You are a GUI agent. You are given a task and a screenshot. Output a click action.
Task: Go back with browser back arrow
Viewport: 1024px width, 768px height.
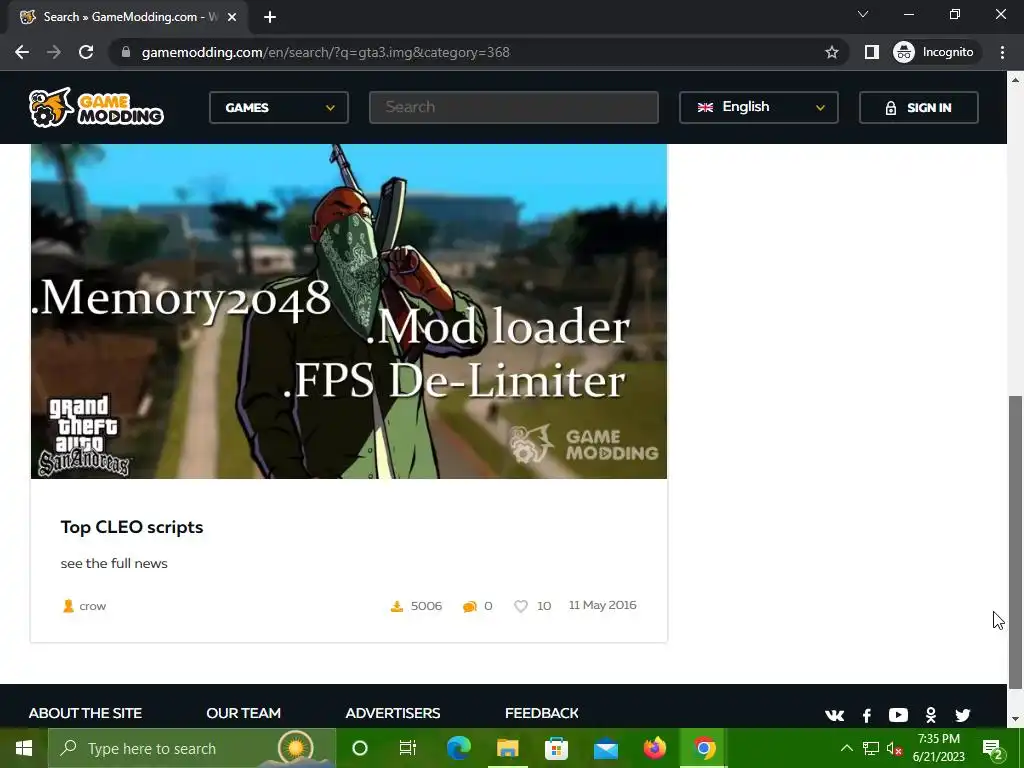(x=22, y=52)
